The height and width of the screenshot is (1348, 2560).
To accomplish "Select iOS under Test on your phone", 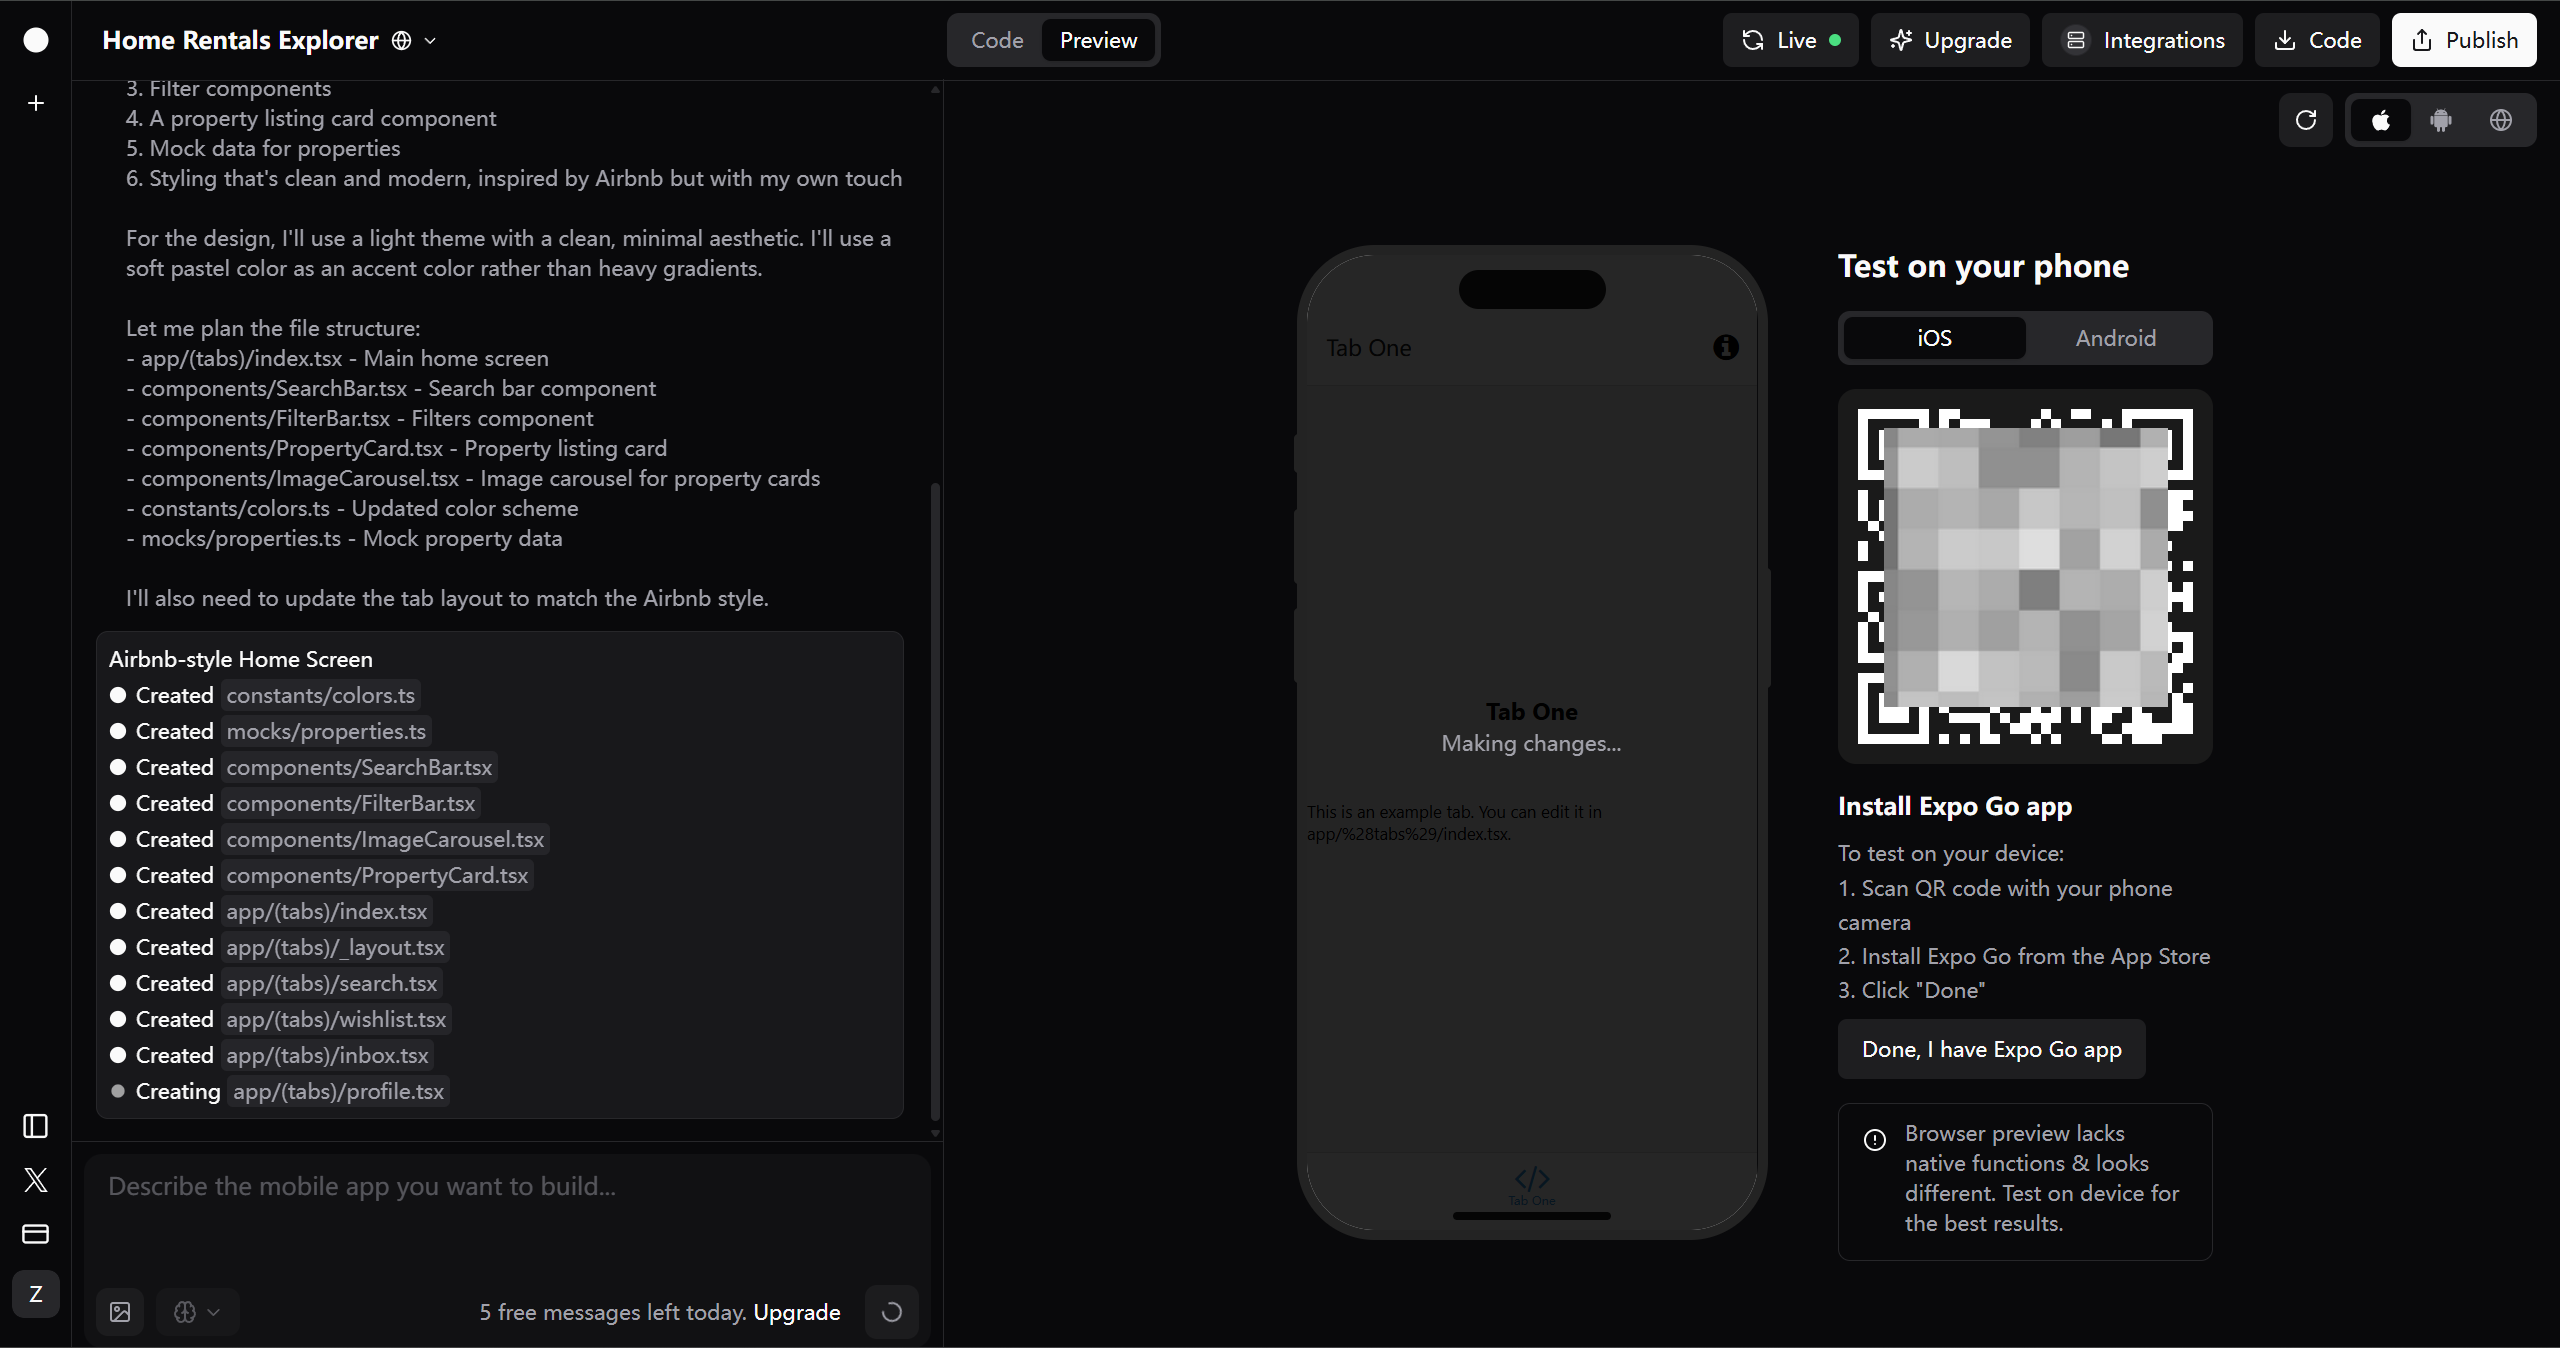I will coord(1934,338).
